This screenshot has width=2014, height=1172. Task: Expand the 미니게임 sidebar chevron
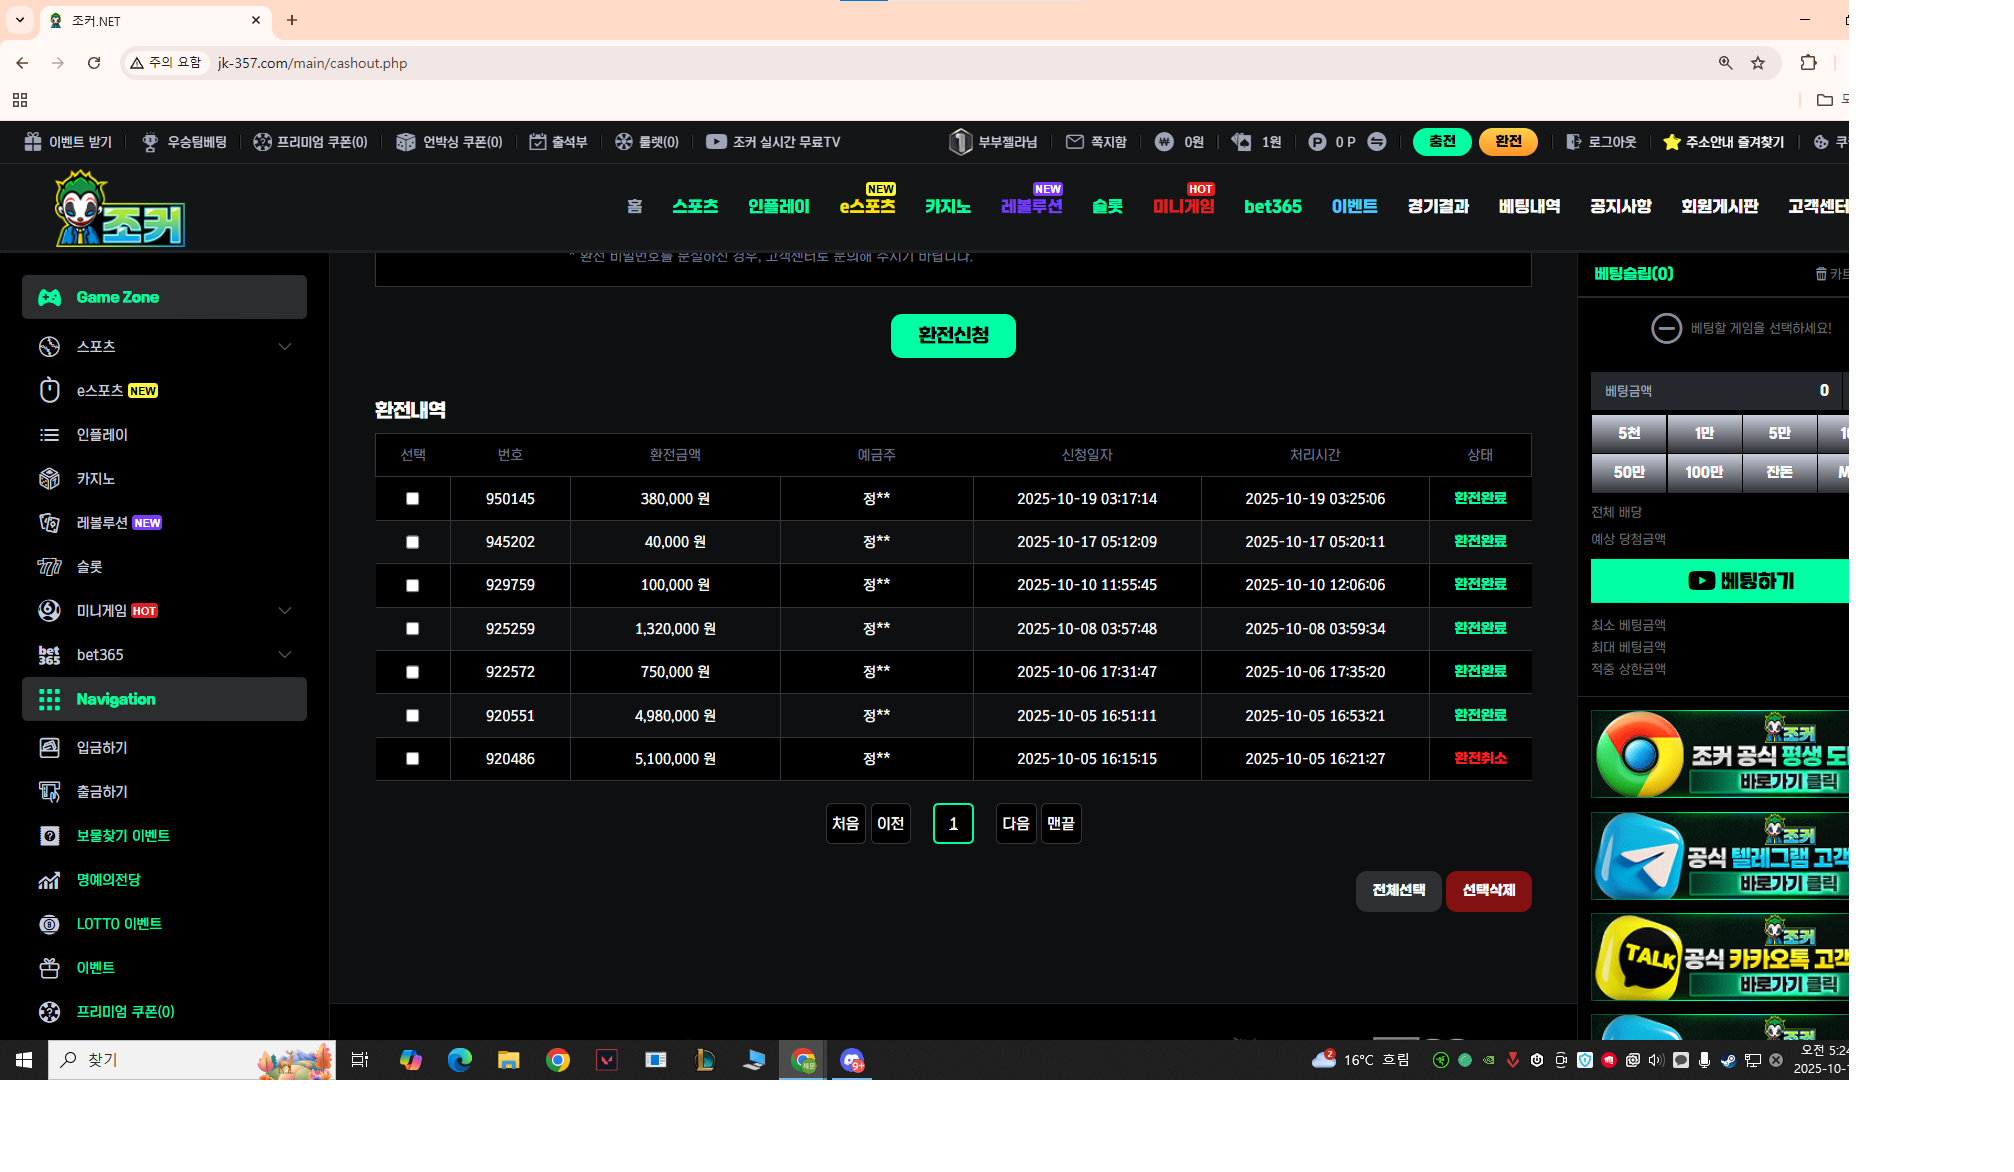click(x=285, y=611)
